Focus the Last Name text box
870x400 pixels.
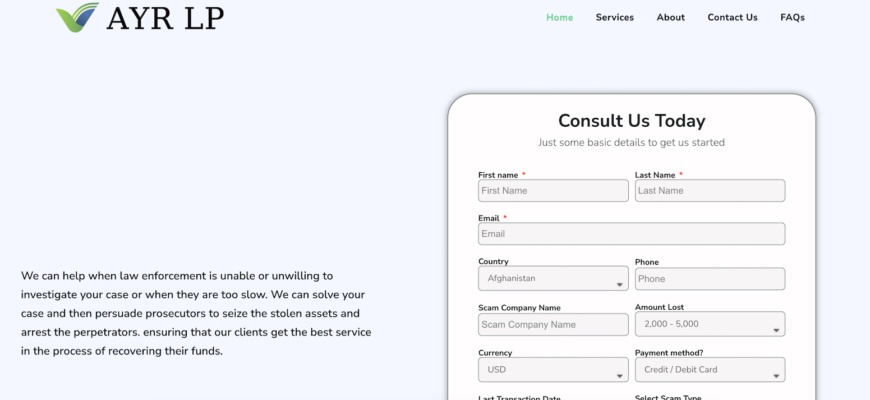click(710, 191)
